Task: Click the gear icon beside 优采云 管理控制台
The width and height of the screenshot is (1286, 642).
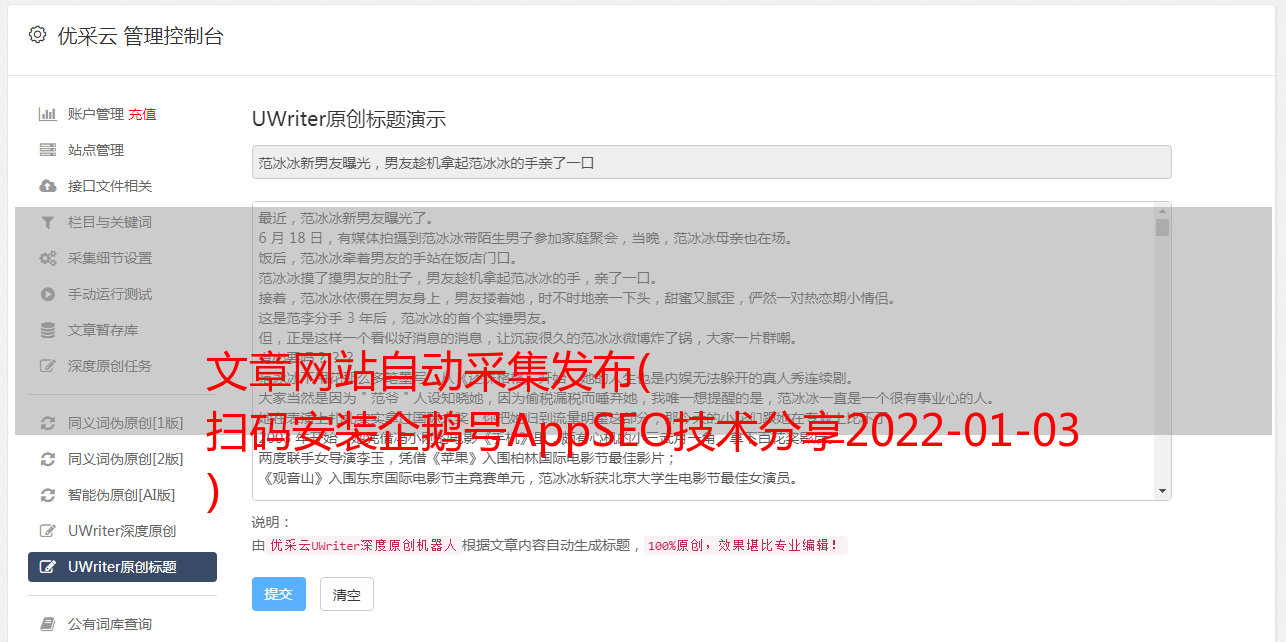Action: 37,35
